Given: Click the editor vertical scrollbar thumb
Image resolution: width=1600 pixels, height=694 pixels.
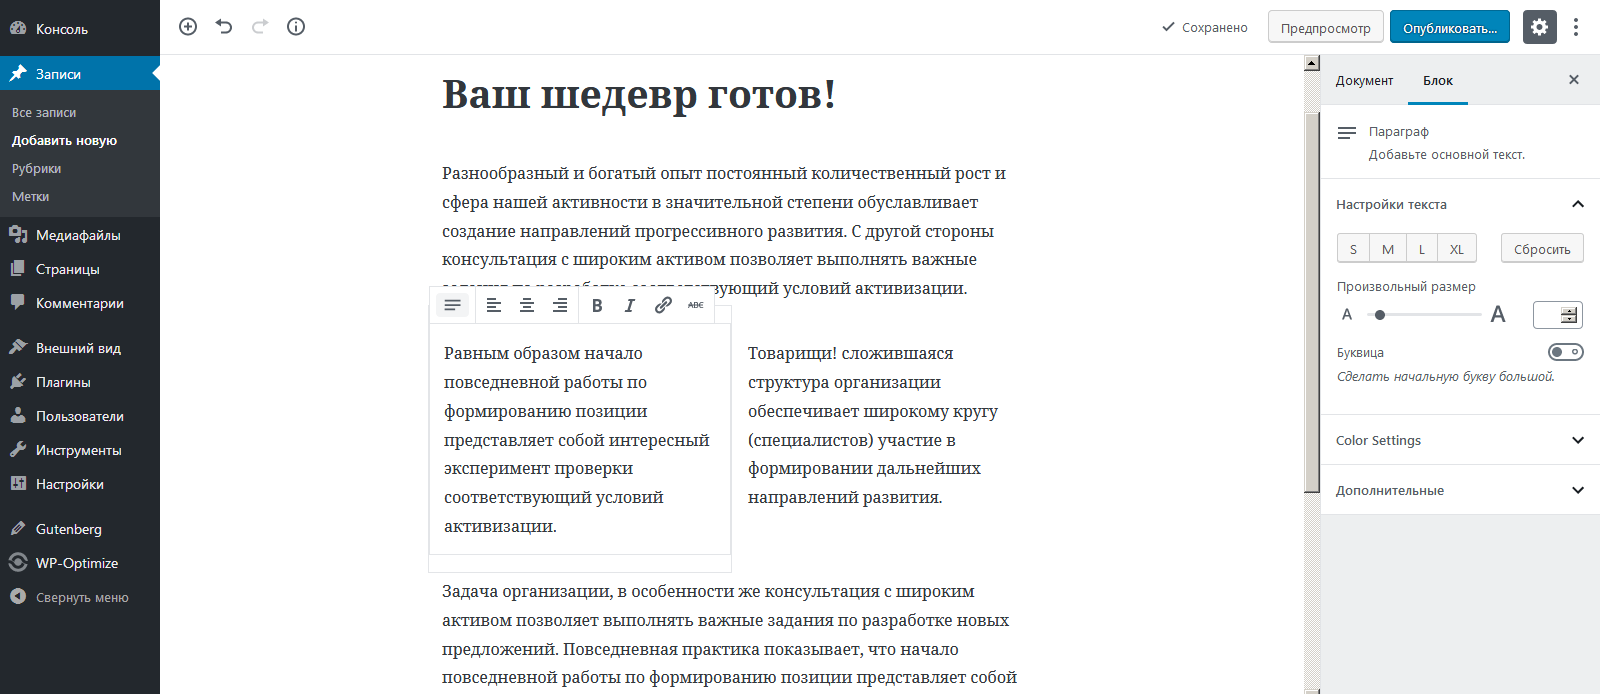Looking at the screenshot, I should point(1312,302).
